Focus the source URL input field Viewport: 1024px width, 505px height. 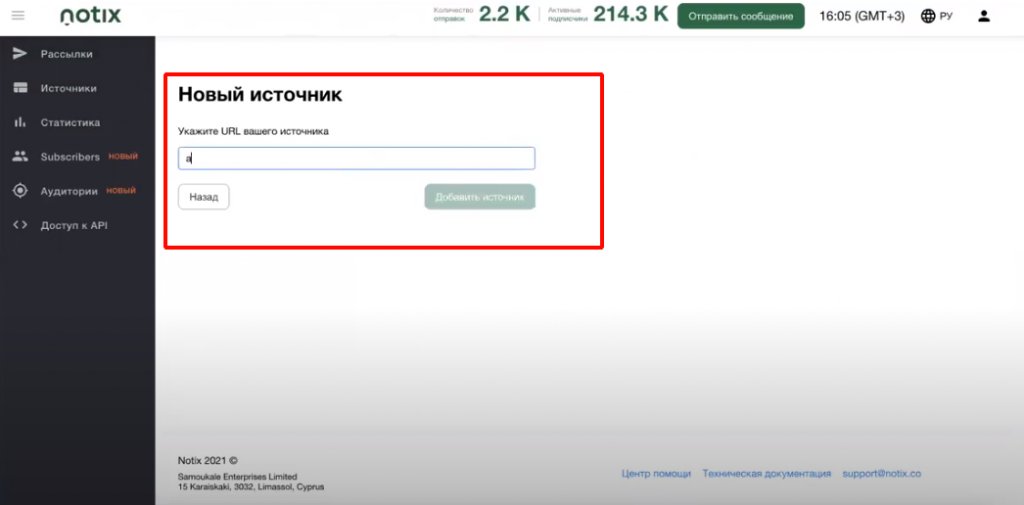point(357,158)
